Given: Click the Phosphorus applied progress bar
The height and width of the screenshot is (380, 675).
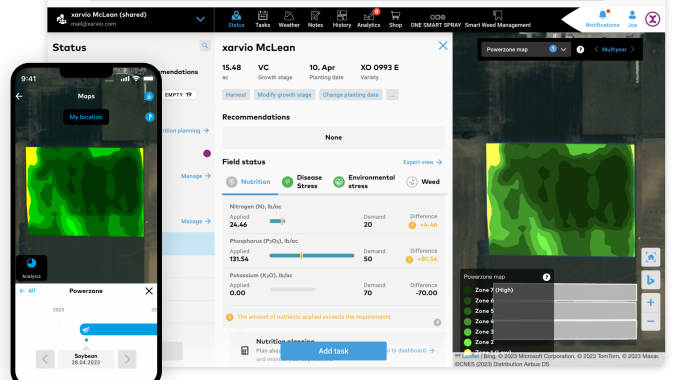Looking at the screenshot, I should coord(312,256).
